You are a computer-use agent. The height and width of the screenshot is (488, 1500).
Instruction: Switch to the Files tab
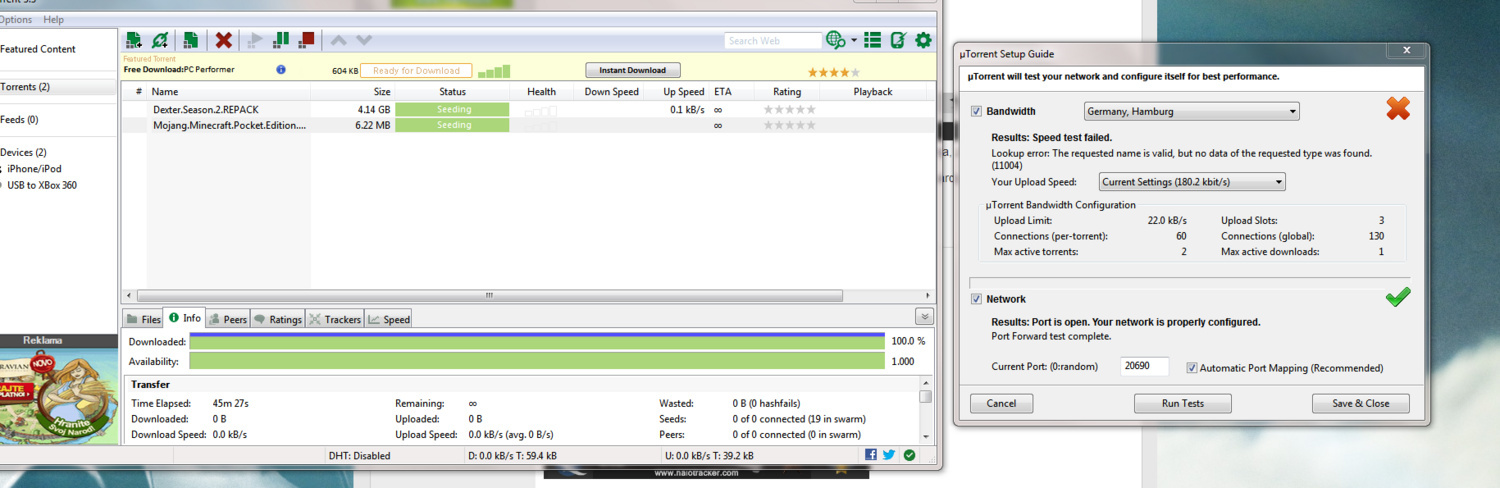[143, 320]
